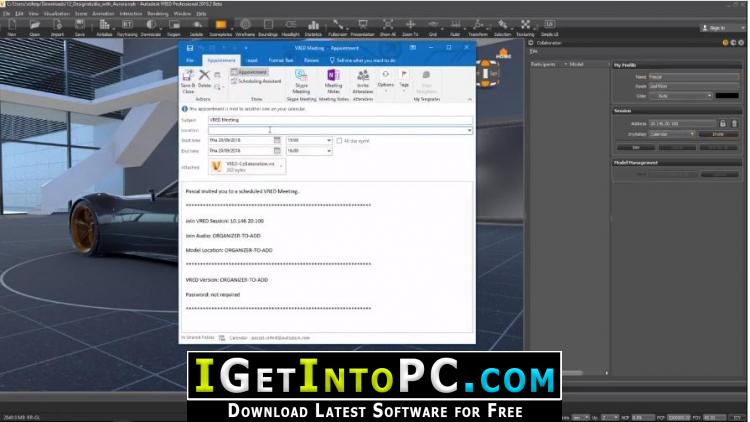Enable the All day event checkbox

coord(339,141)
